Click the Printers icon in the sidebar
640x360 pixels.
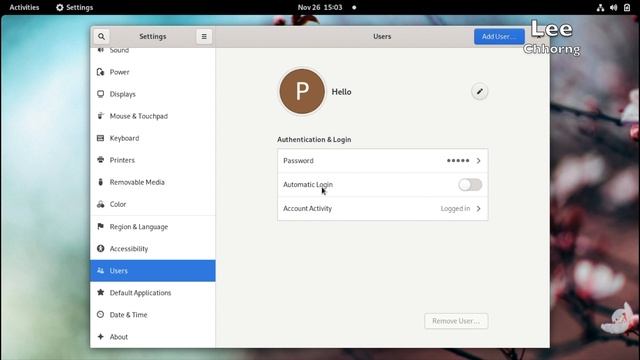pos(100,160)
